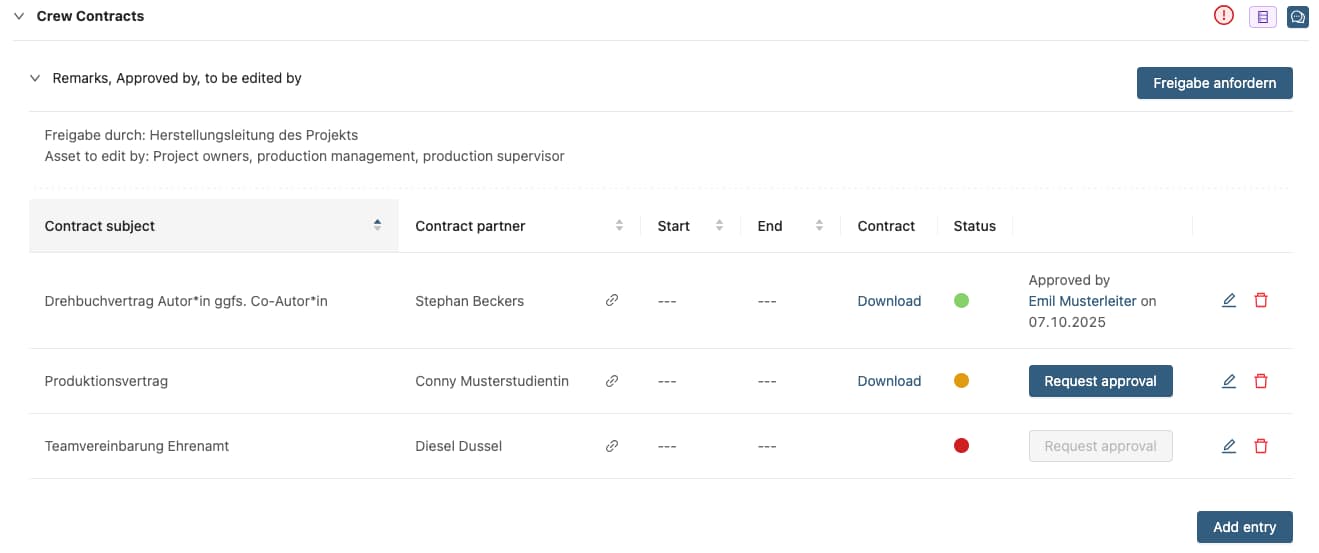Delete the Drehbuchvertrag contract entry
This screenshot has width=1319, height=553.
point(1261,300)
